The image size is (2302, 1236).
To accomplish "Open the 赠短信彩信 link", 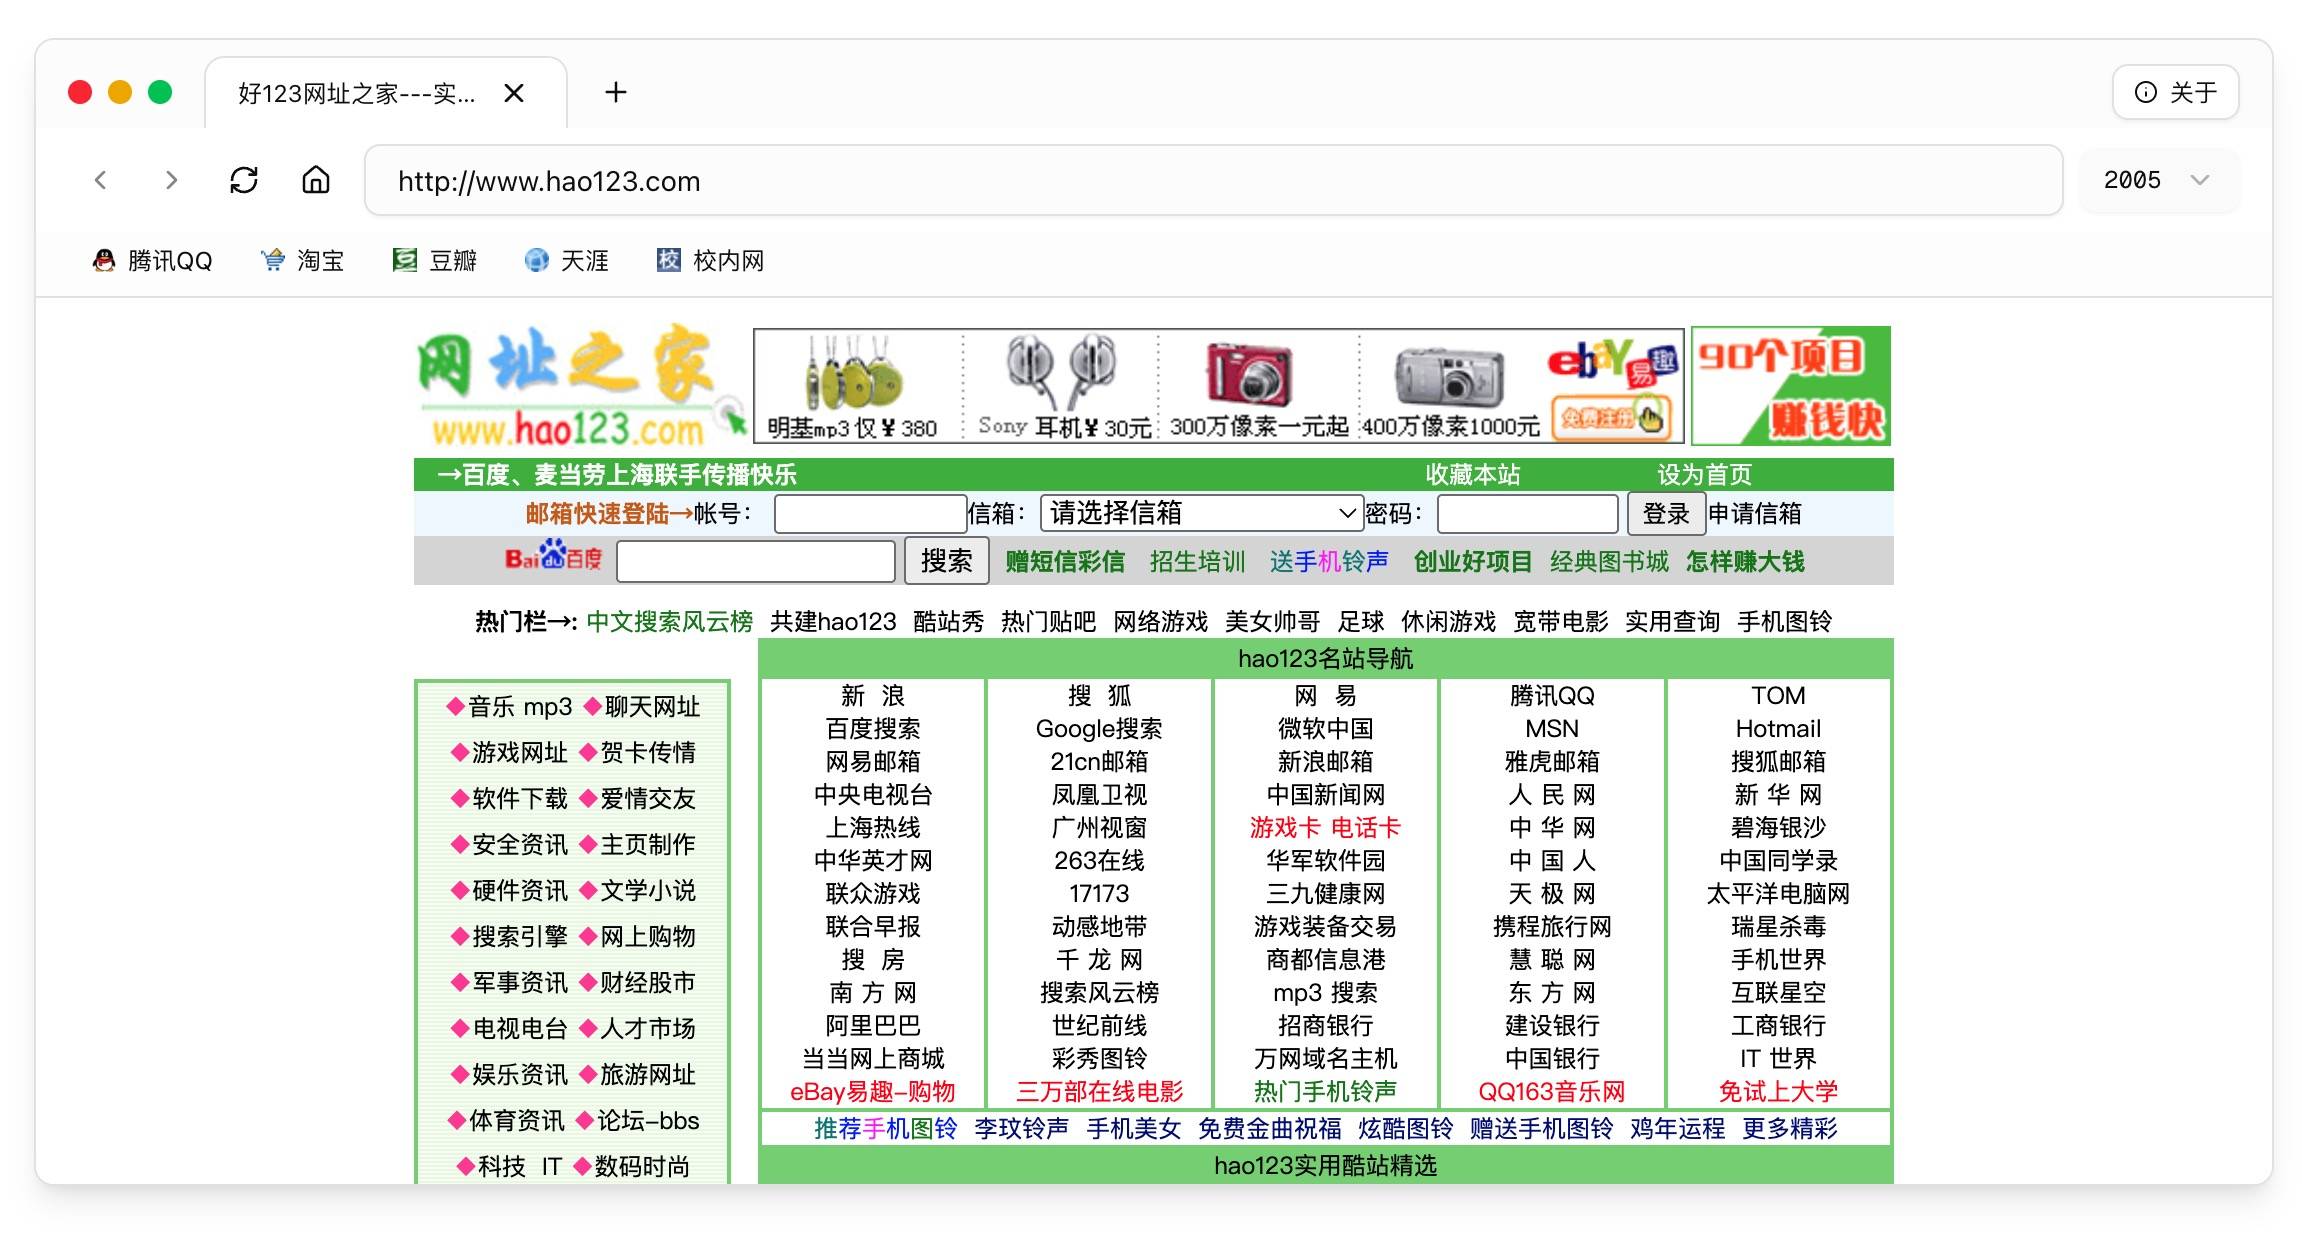I will (x=1064, y=562).
